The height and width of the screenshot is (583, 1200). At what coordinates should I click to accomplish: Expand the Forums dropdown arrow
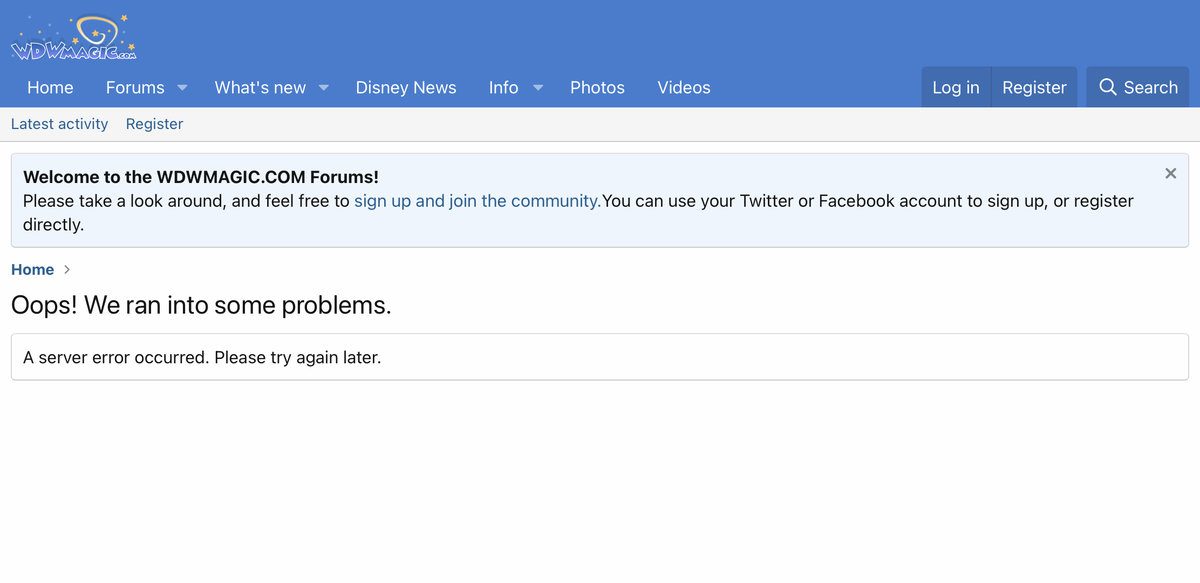[182, 88]
